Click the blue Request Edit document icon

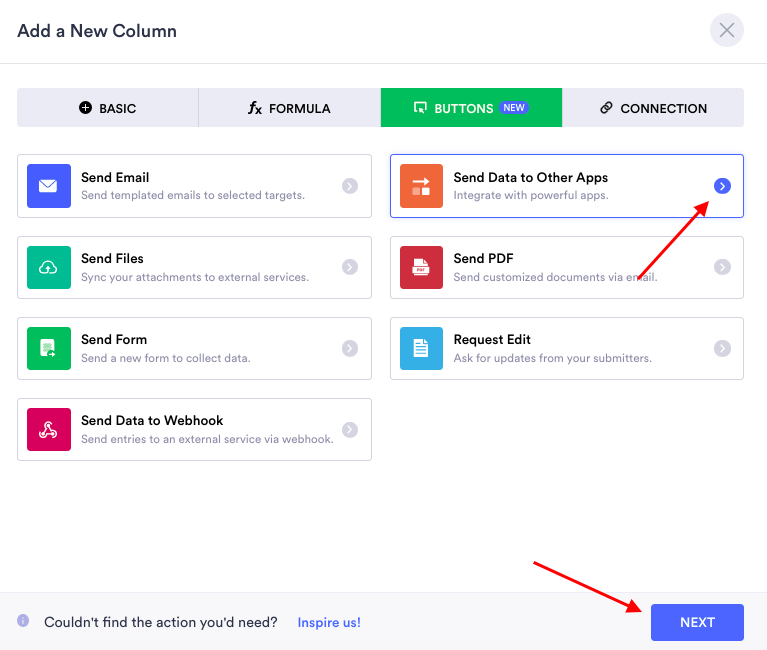[421, 348]
